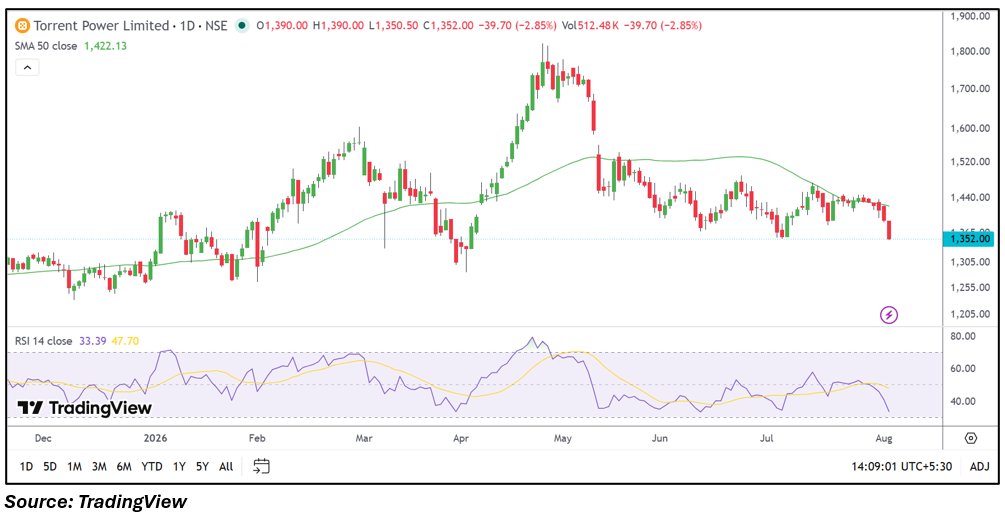Click the green market status dot

tap(242, 26)
